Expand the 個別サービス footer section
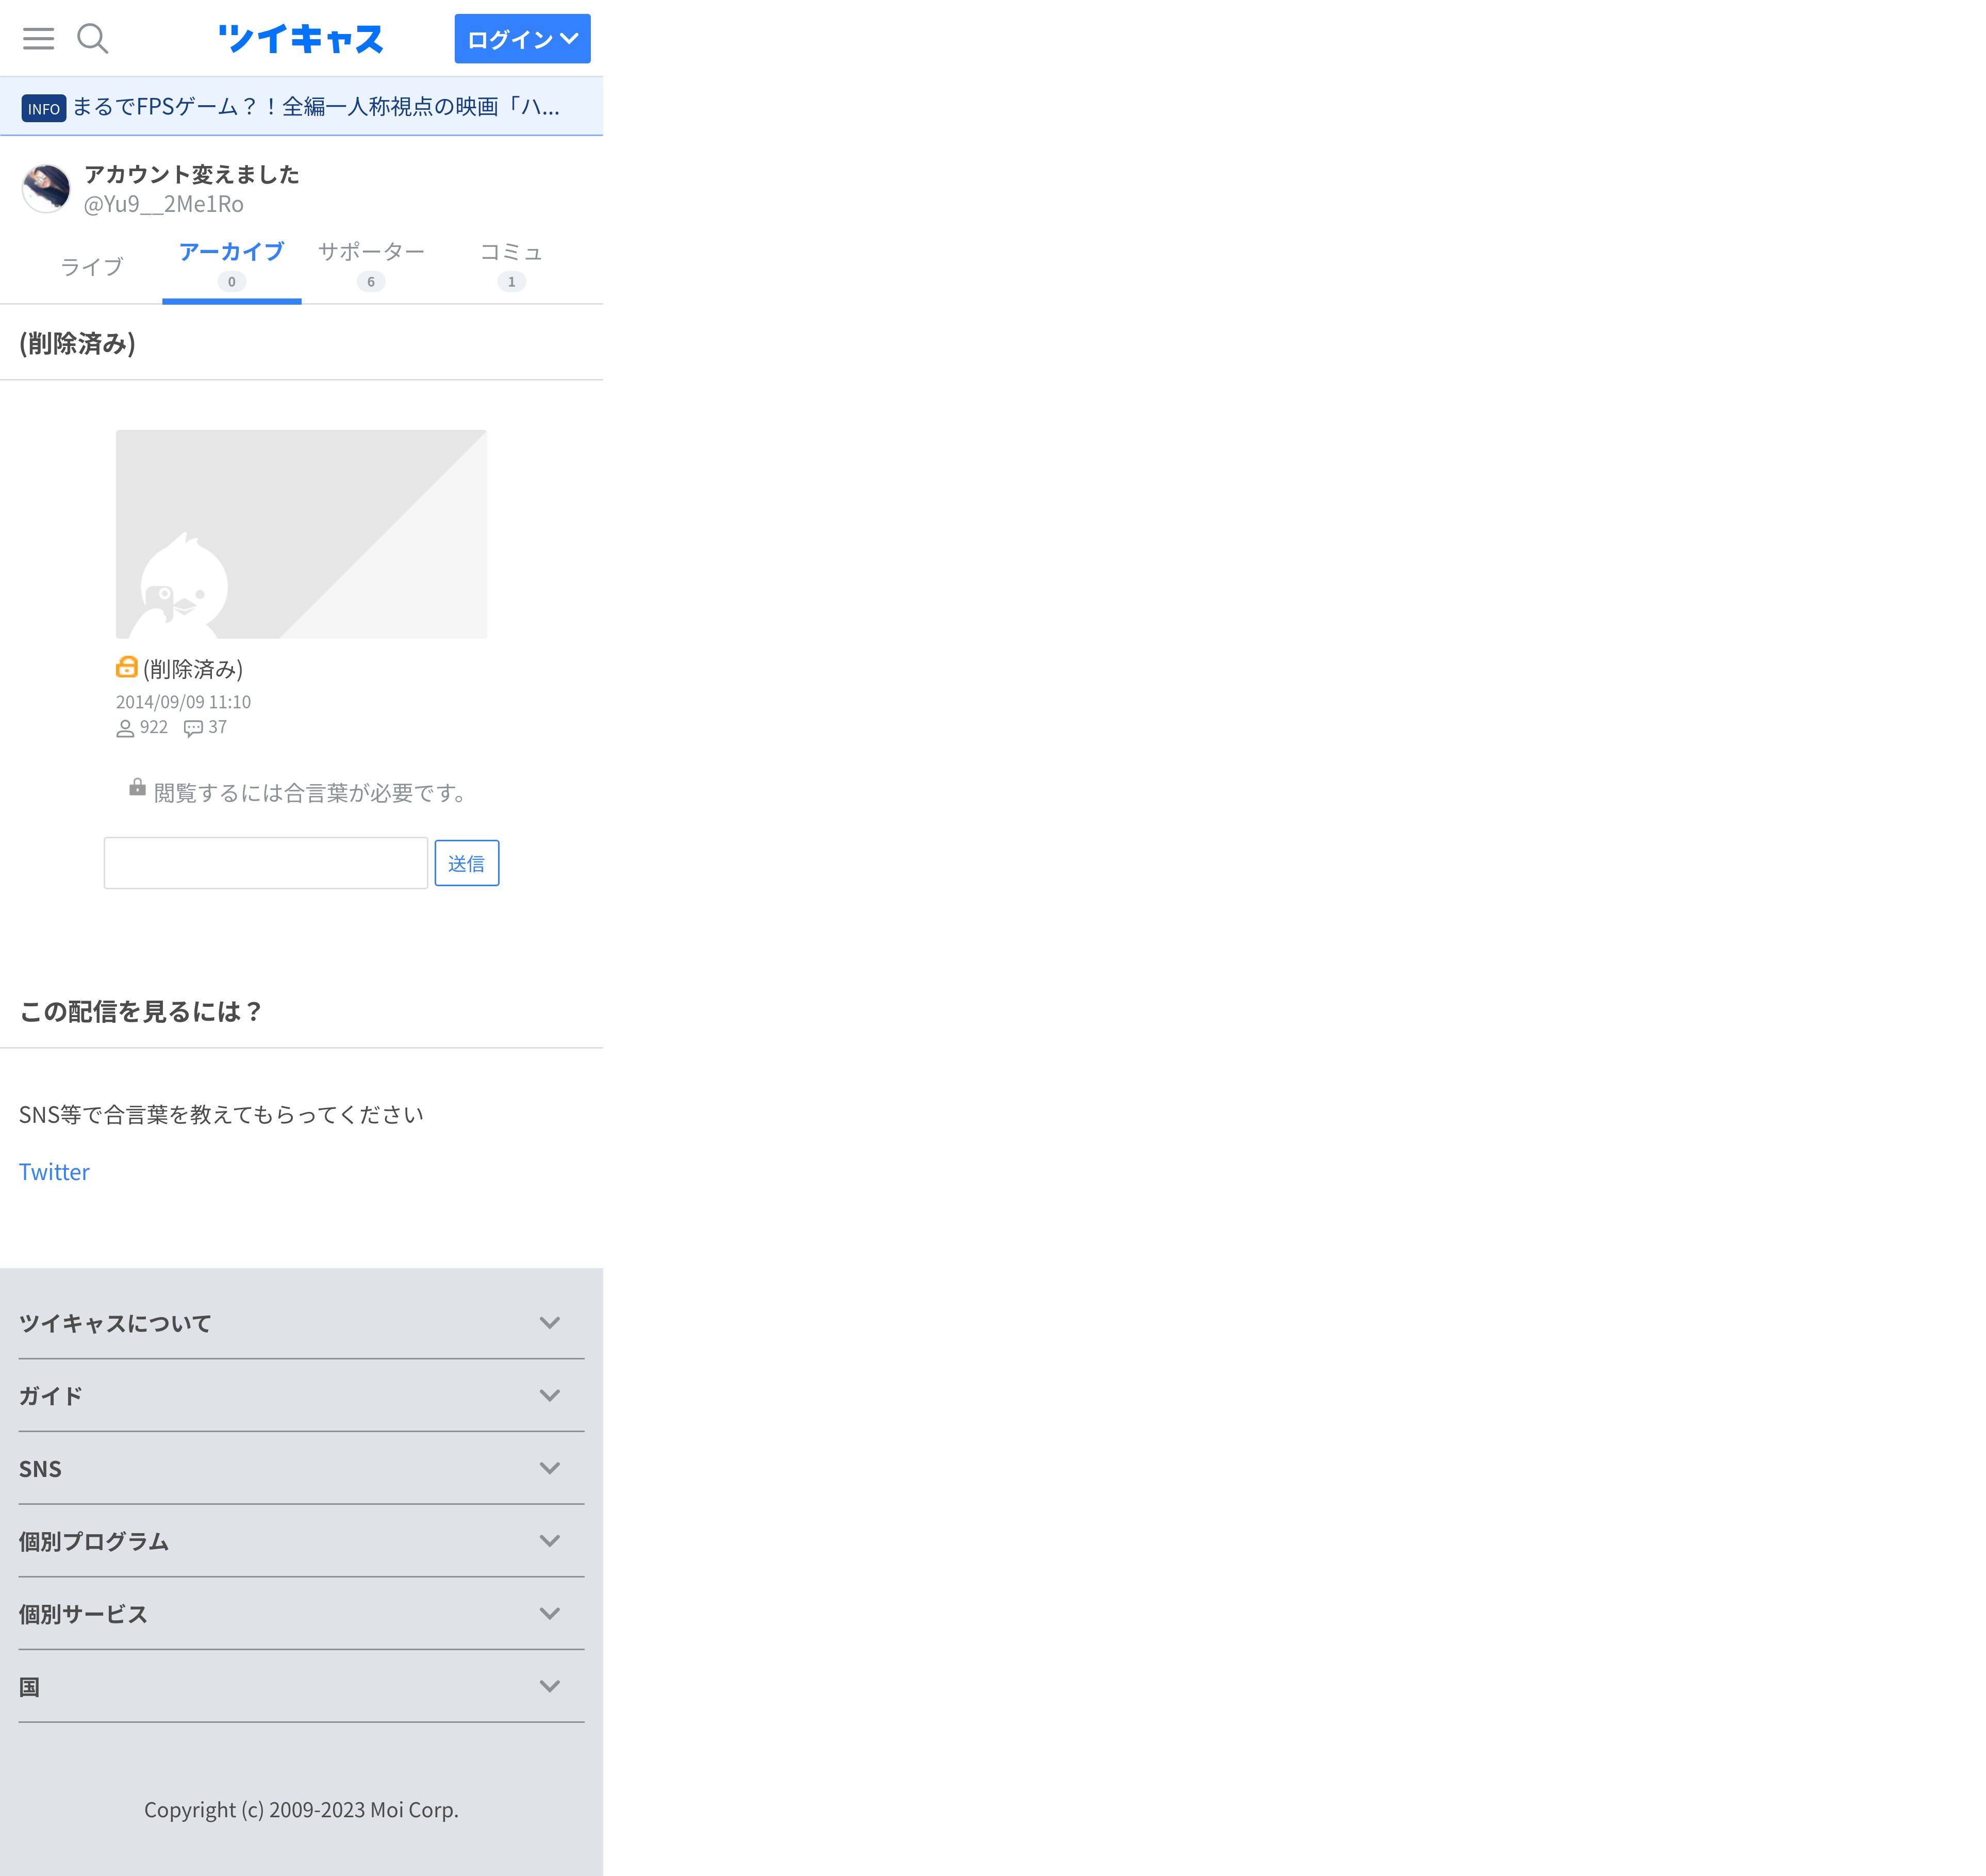Viewport: 1986px width, 1876px height. click(x=301, y=1614)
